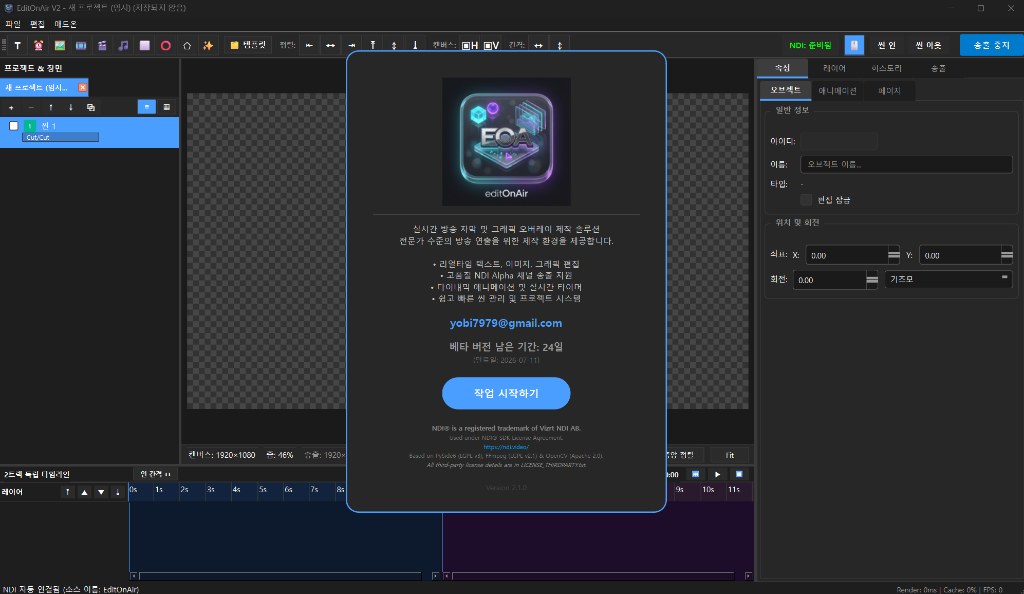Click the clapperboard icon in toolbar

point(102,46)
